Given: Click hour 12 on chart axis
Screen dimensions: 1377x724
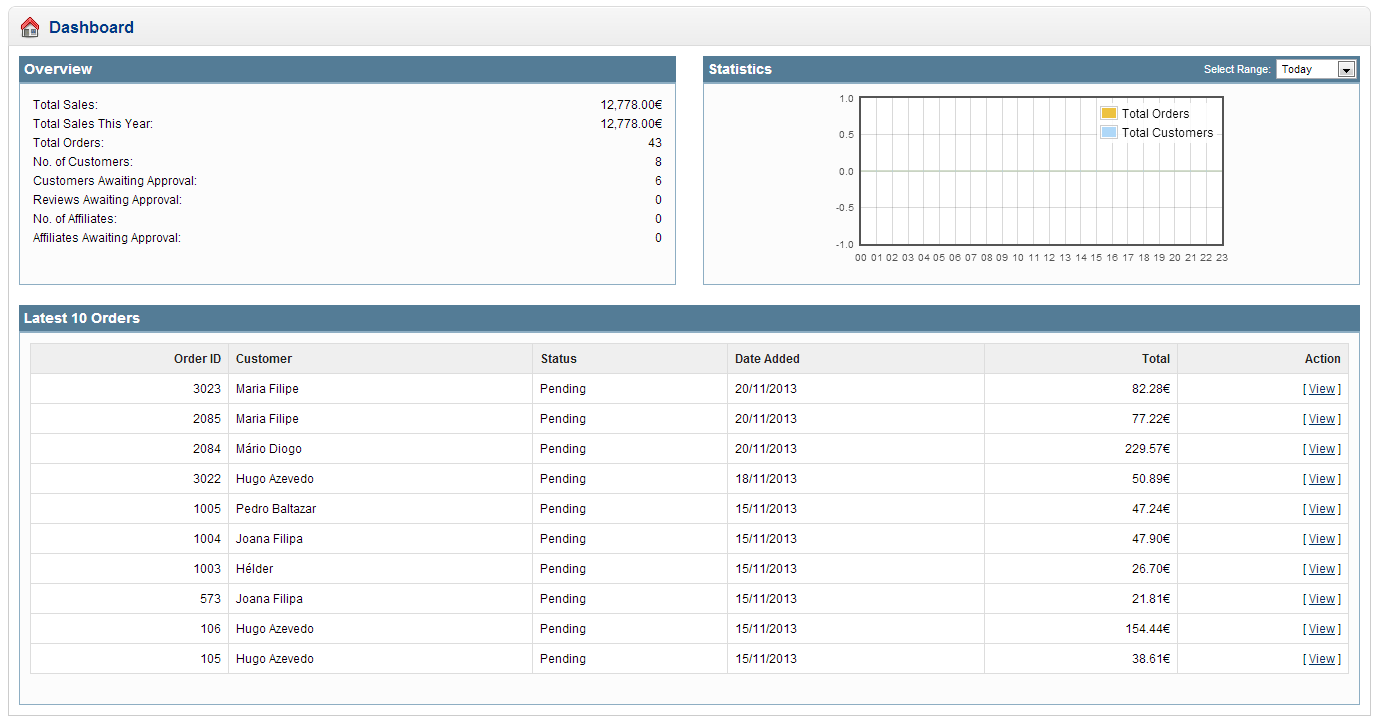Looking at the screenshot, I should pos(1049,257).
